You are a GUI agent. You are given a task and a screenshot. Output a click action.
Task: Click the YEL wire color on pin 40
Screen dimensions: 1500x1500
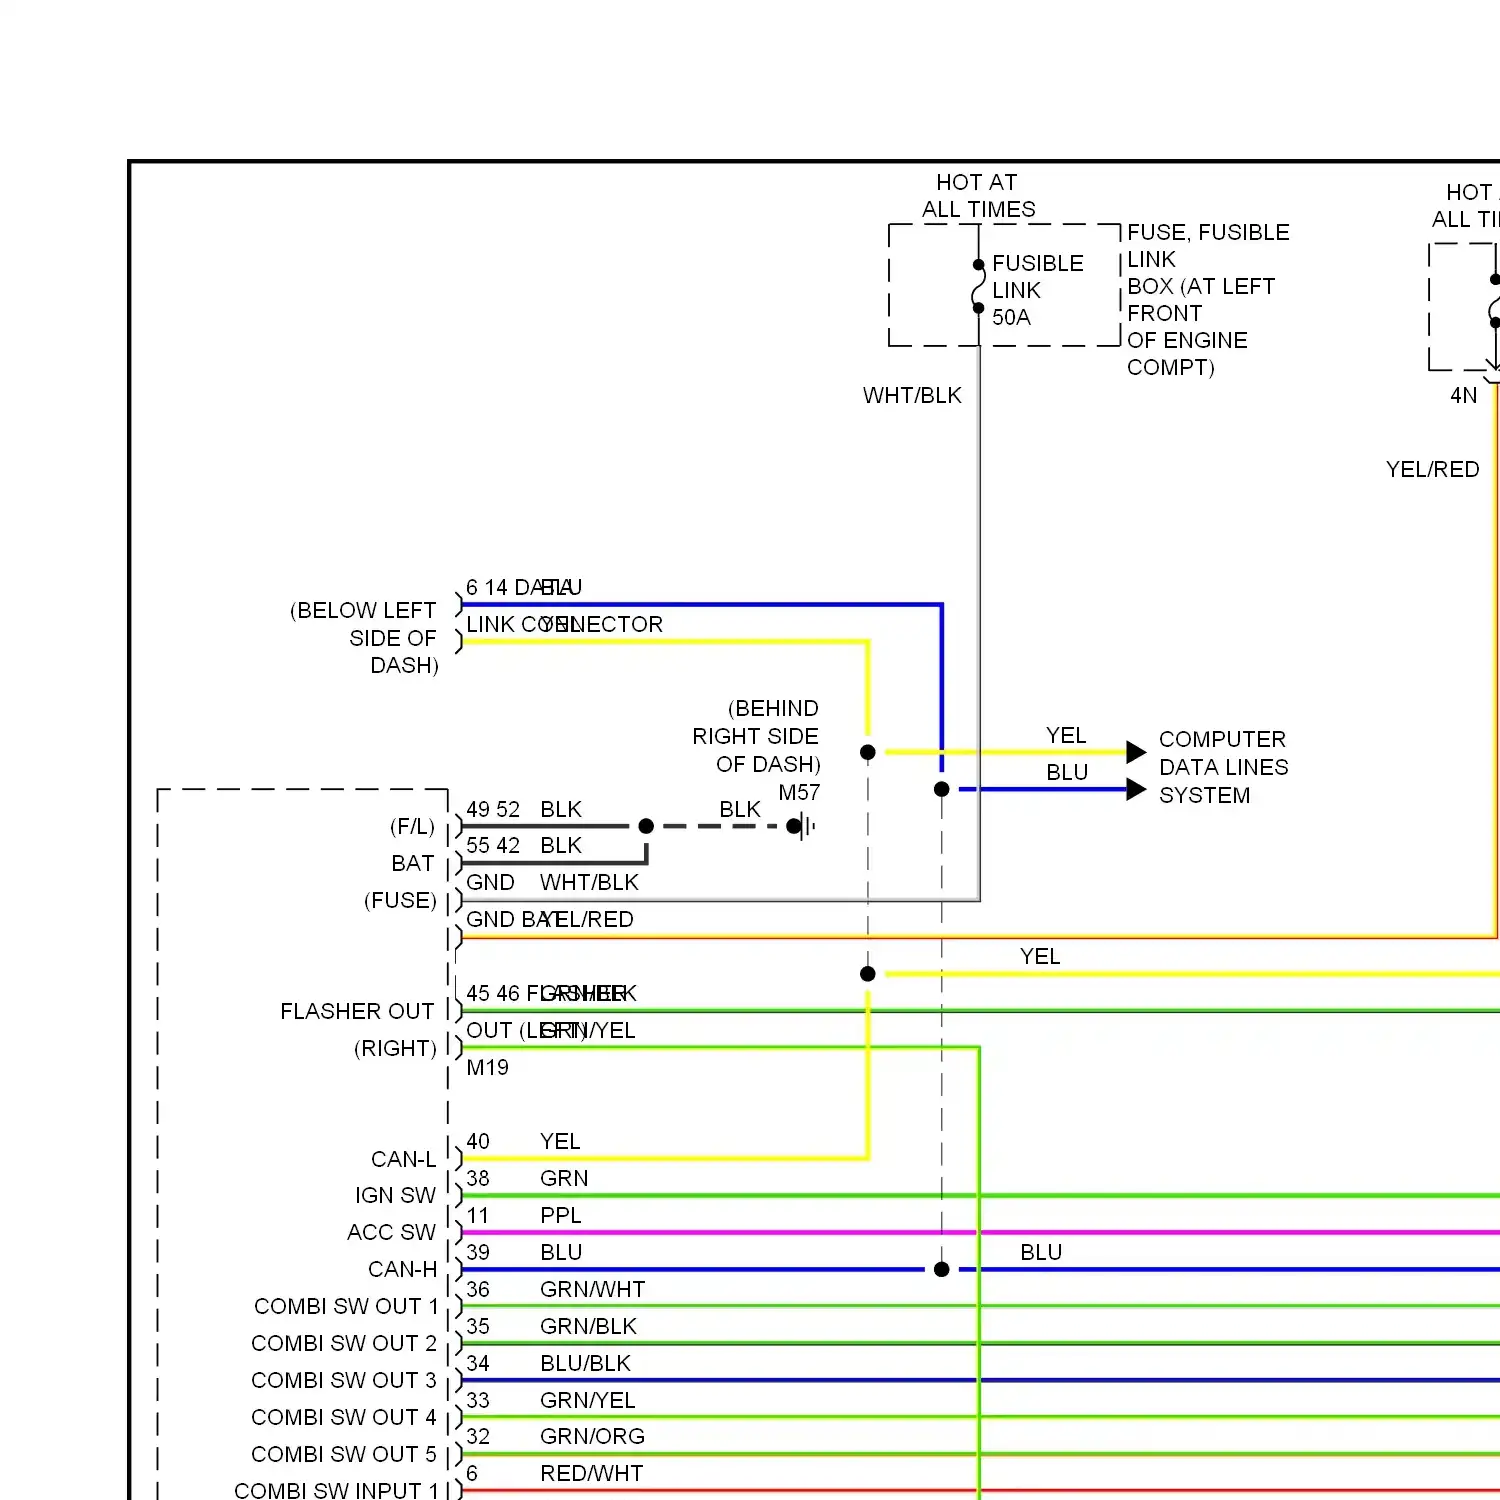[x=560, y=1142]
